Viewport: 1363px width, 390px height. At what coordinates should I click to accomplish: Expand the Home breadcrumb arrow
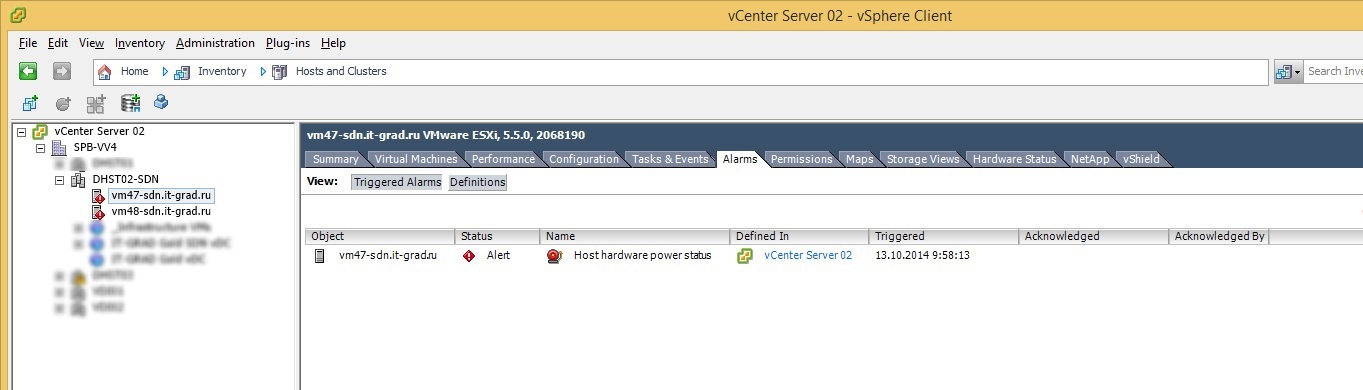pos(165,72)
